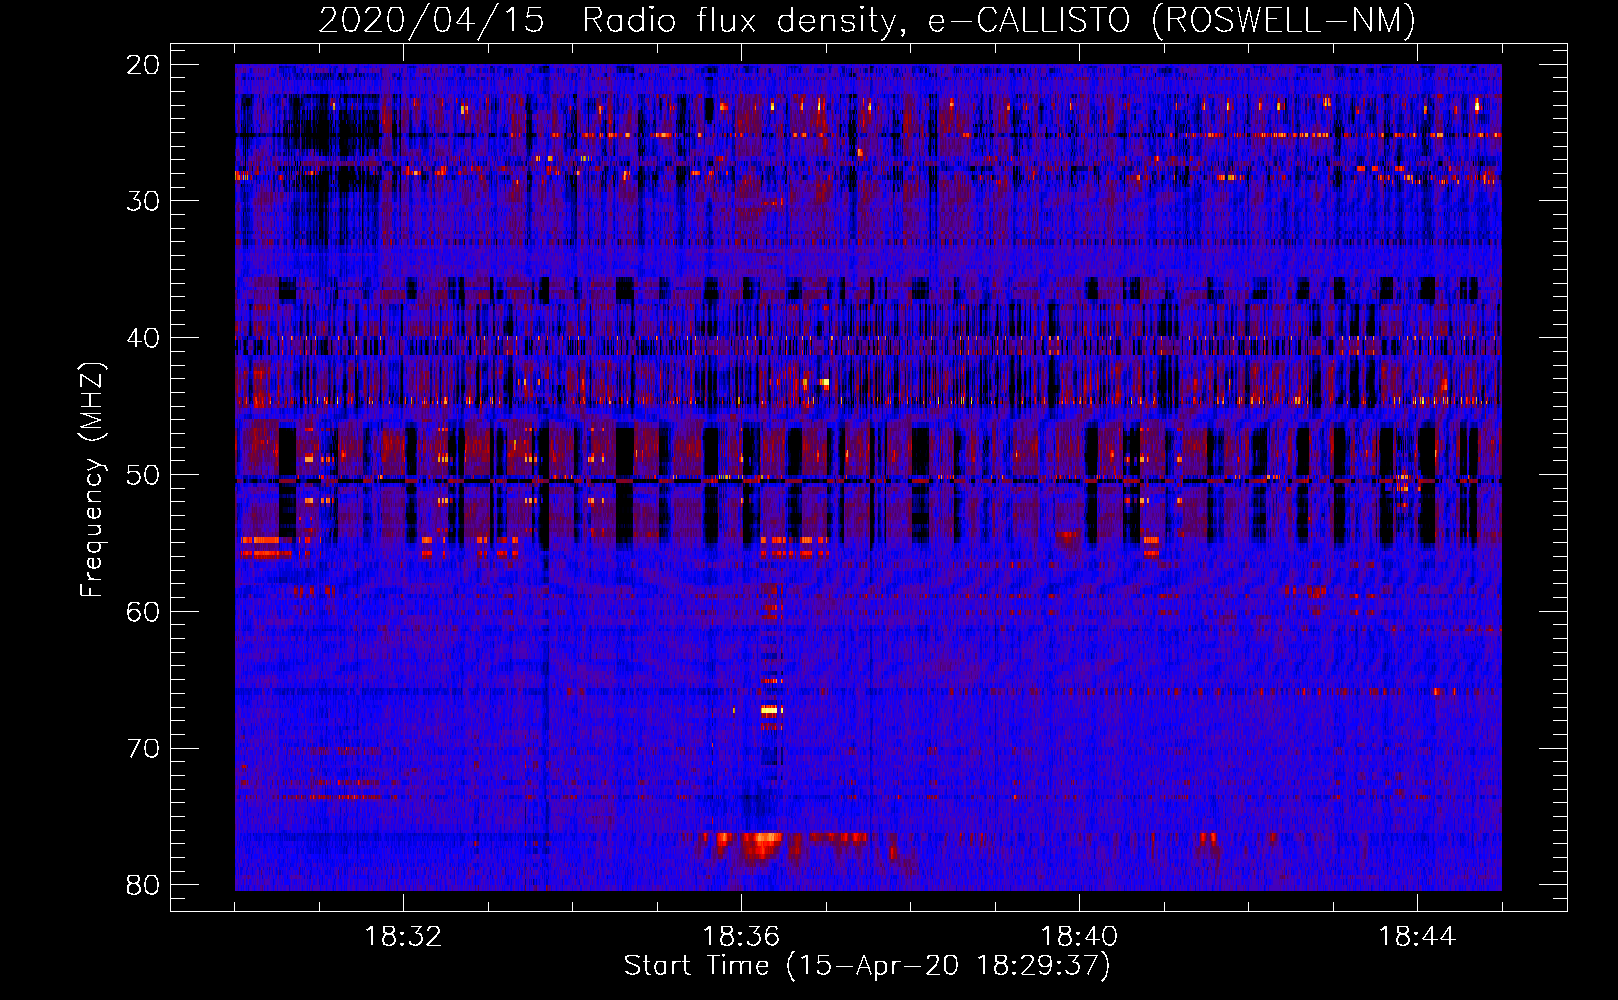This screenshot has height=1000, width=1618.
Task: Click the 'Frequency (MHZ)' axis label
Action: 92,480
